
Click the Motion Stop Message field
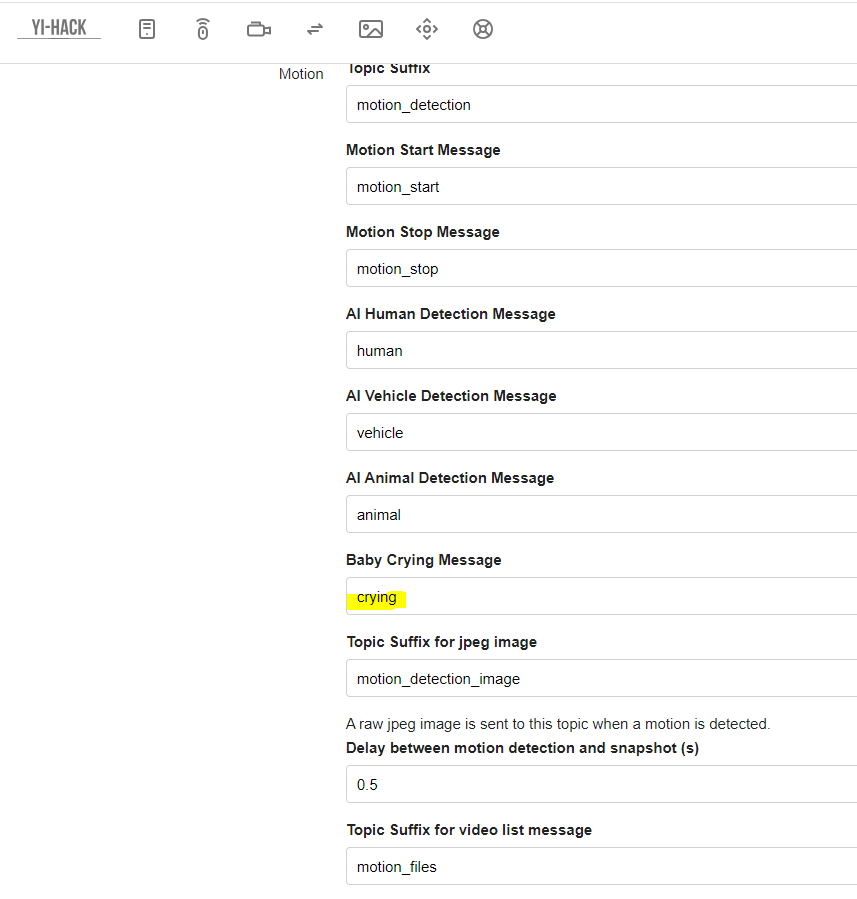tap(601, 268)
